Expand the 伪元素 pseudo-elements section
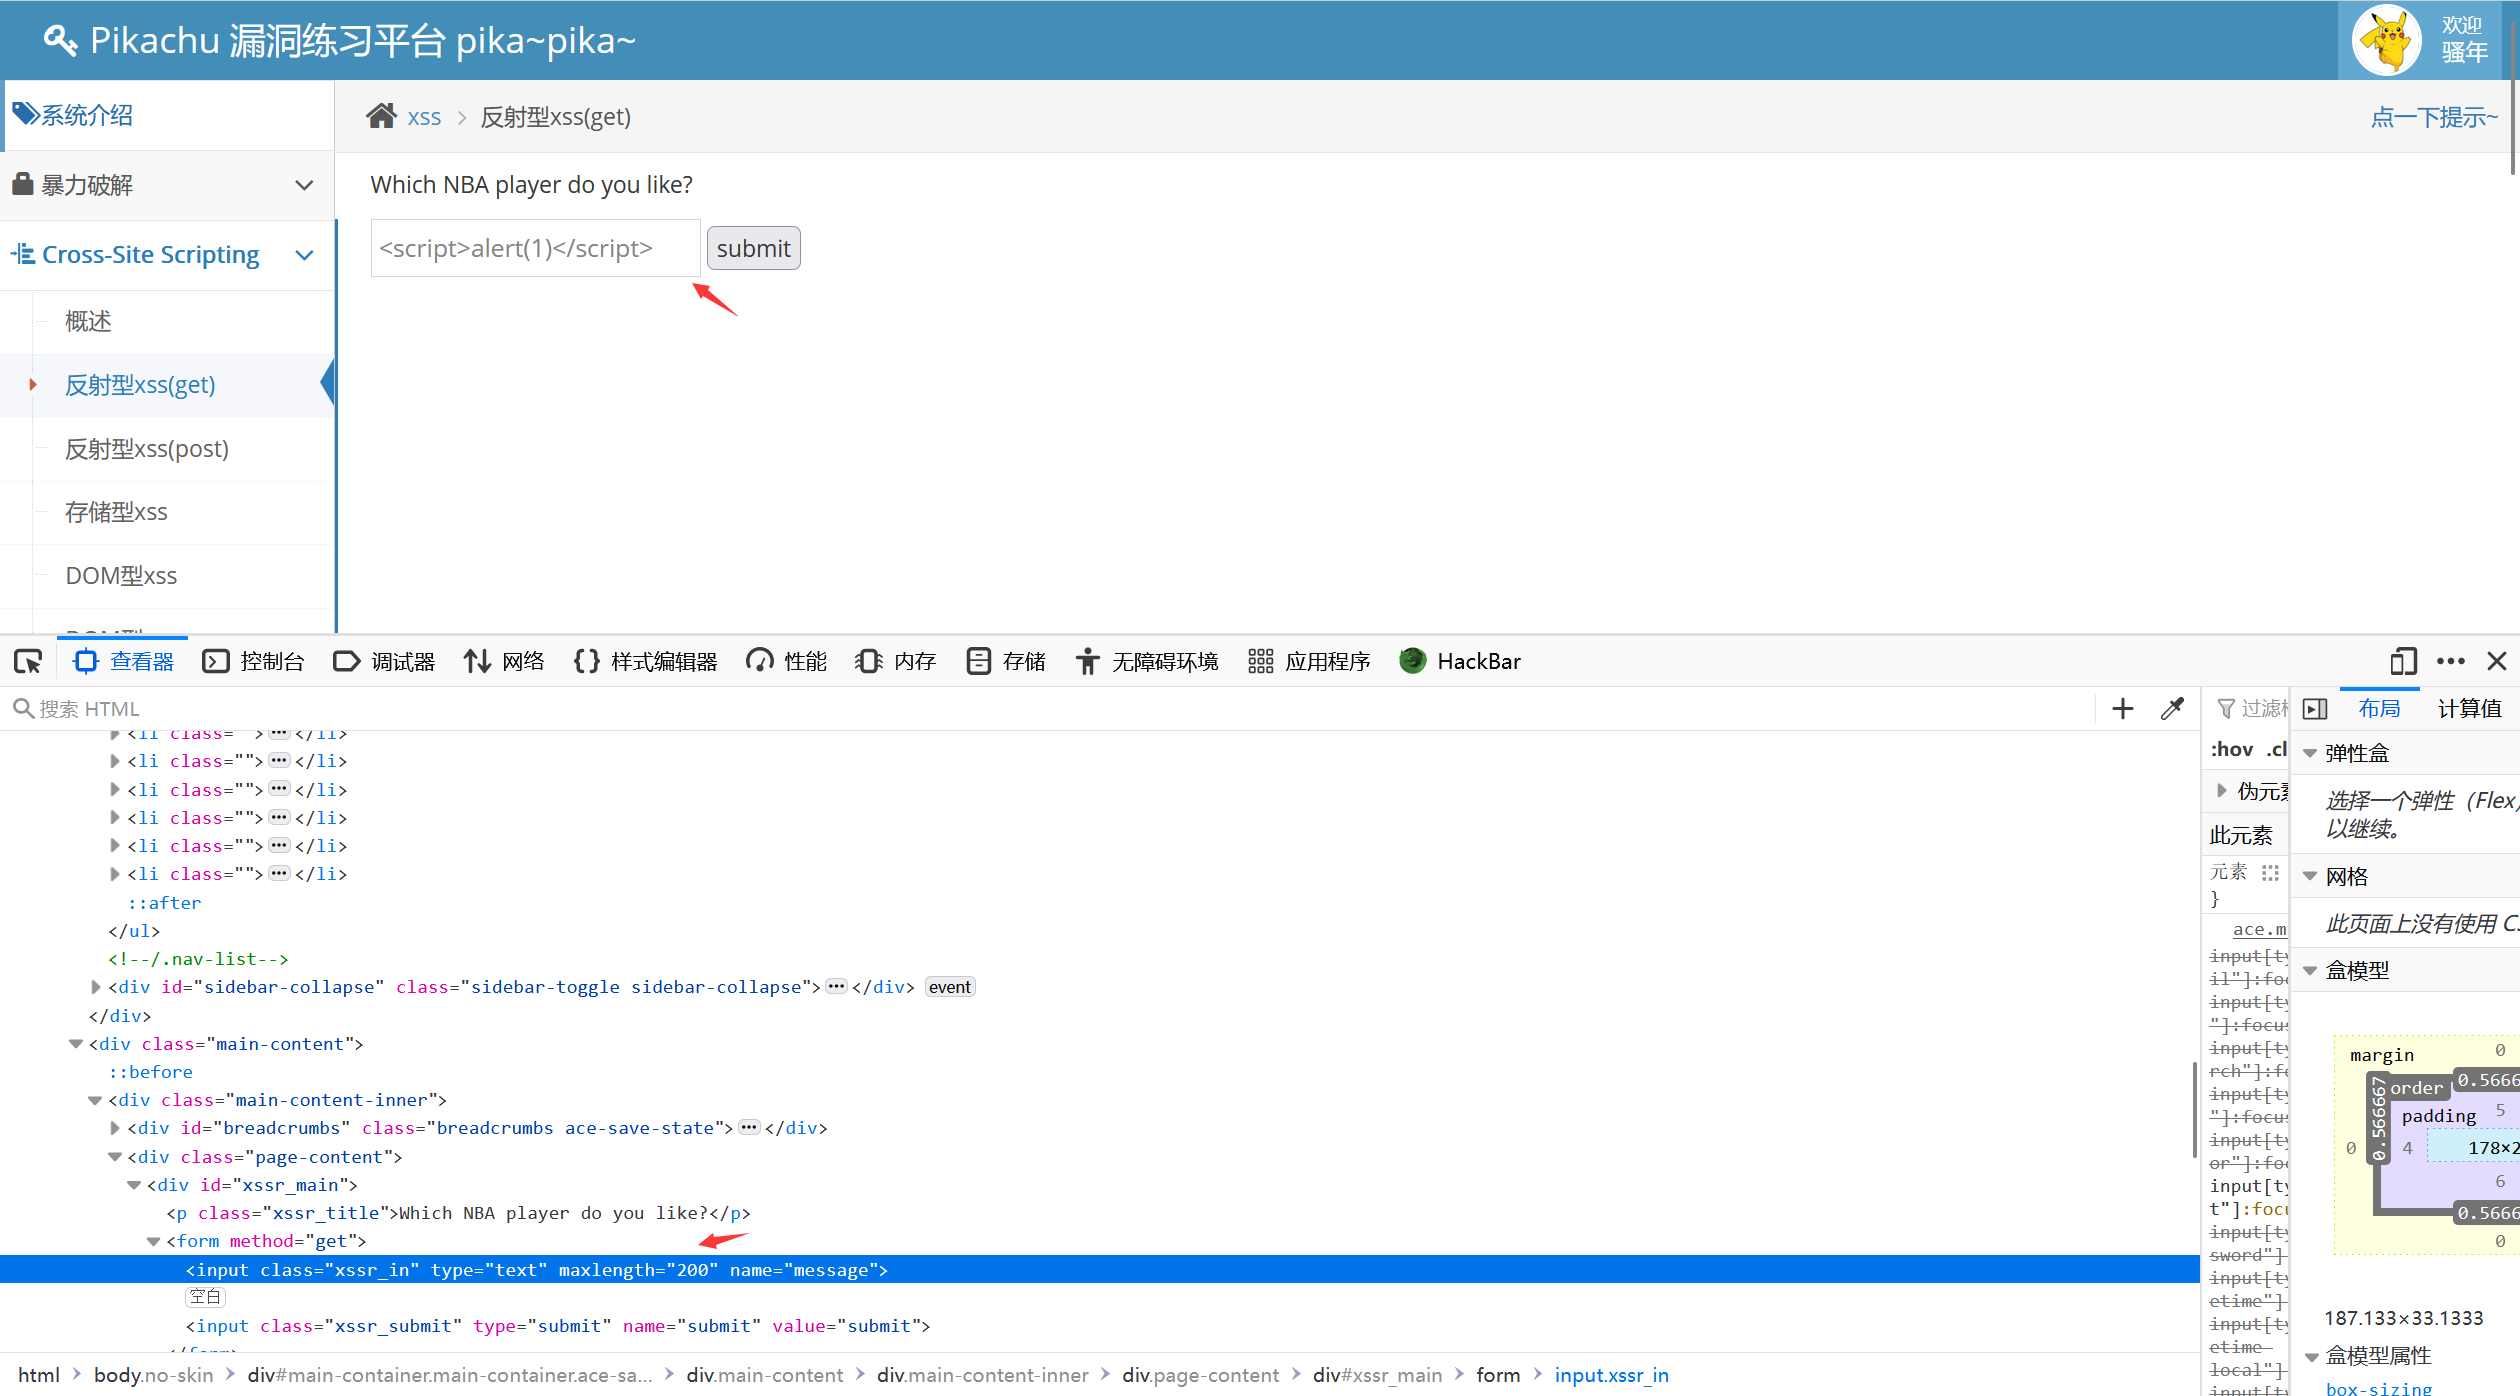Image resolution: width=2520 pixels, height=1396 pixels. (x=2222, y=791)
